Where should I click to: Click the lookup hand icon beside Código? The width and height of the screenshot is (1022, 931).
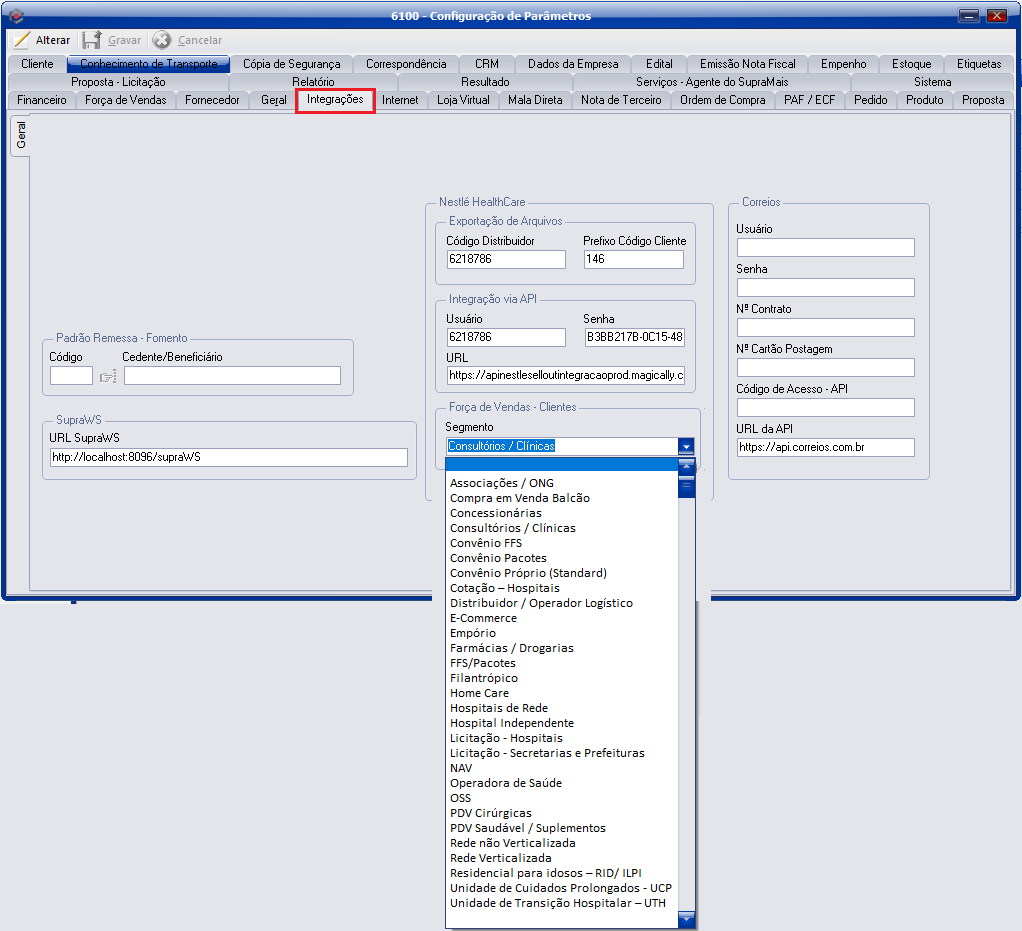(107, 376)
